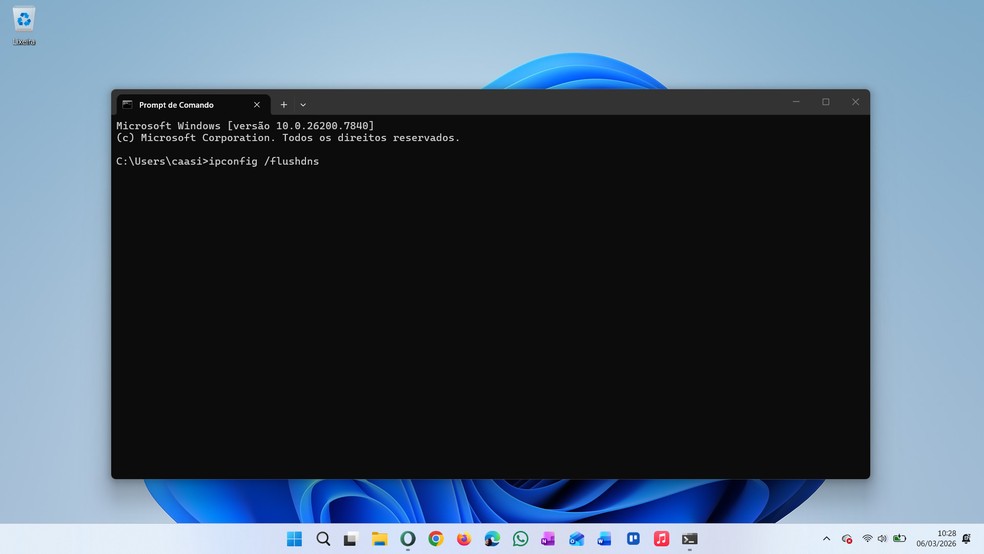Click the Command Prompt tab icon

tap(127, 104)
